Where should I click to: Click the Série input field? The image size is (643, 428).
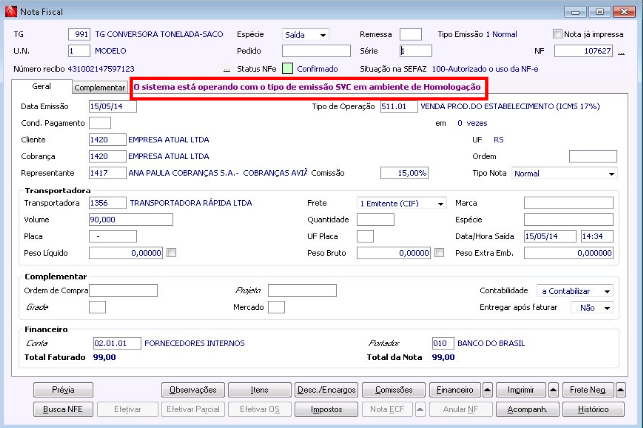coord(416,51)
